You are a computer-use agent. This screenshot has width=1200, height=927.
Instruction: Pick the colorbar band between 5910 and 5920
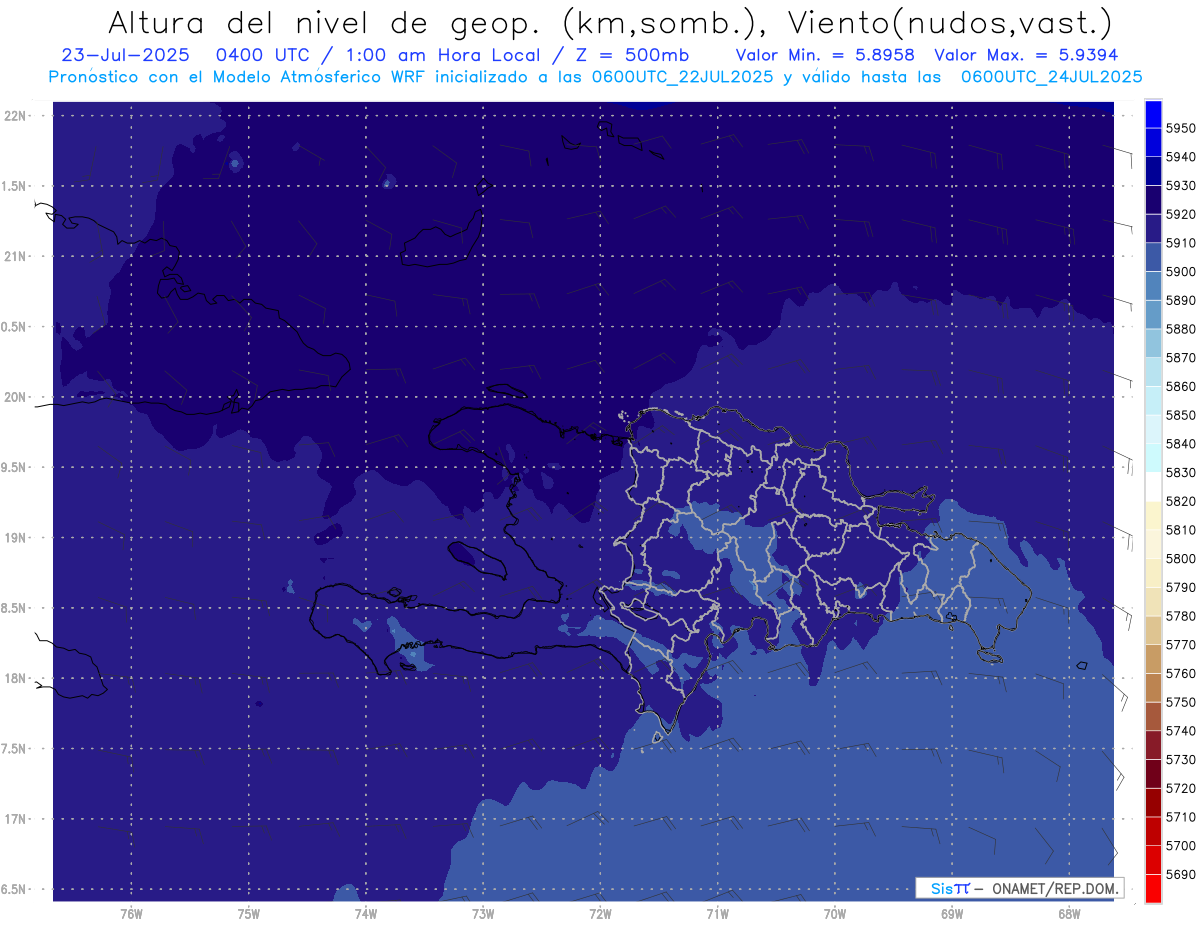1153,229
